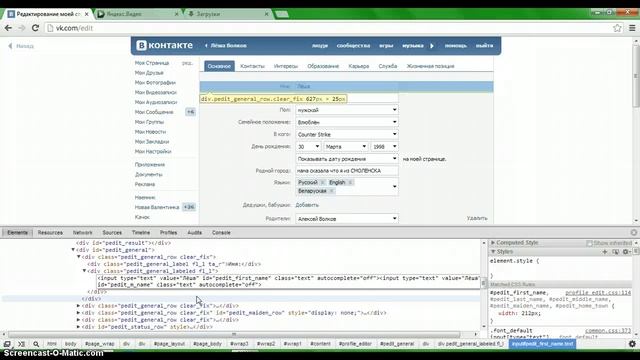Click the browser address bar
Screen dimensions: 640x360
[x=327, y=28]
